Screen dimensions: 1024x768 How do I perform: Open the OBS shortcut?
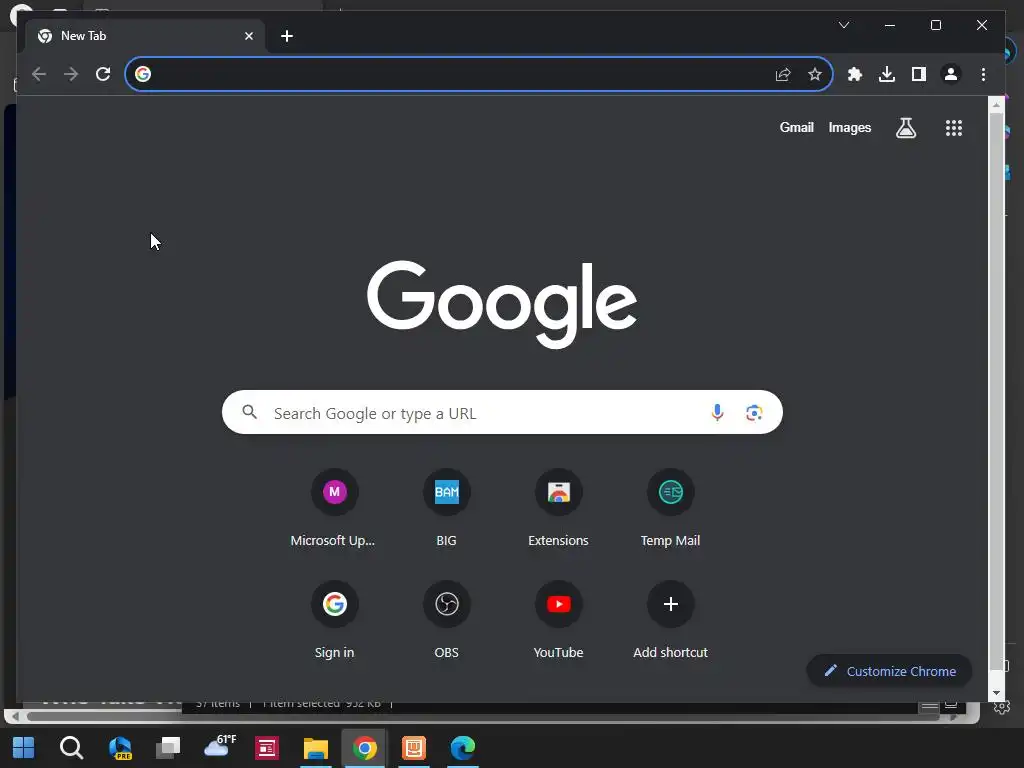pos(446,621)
